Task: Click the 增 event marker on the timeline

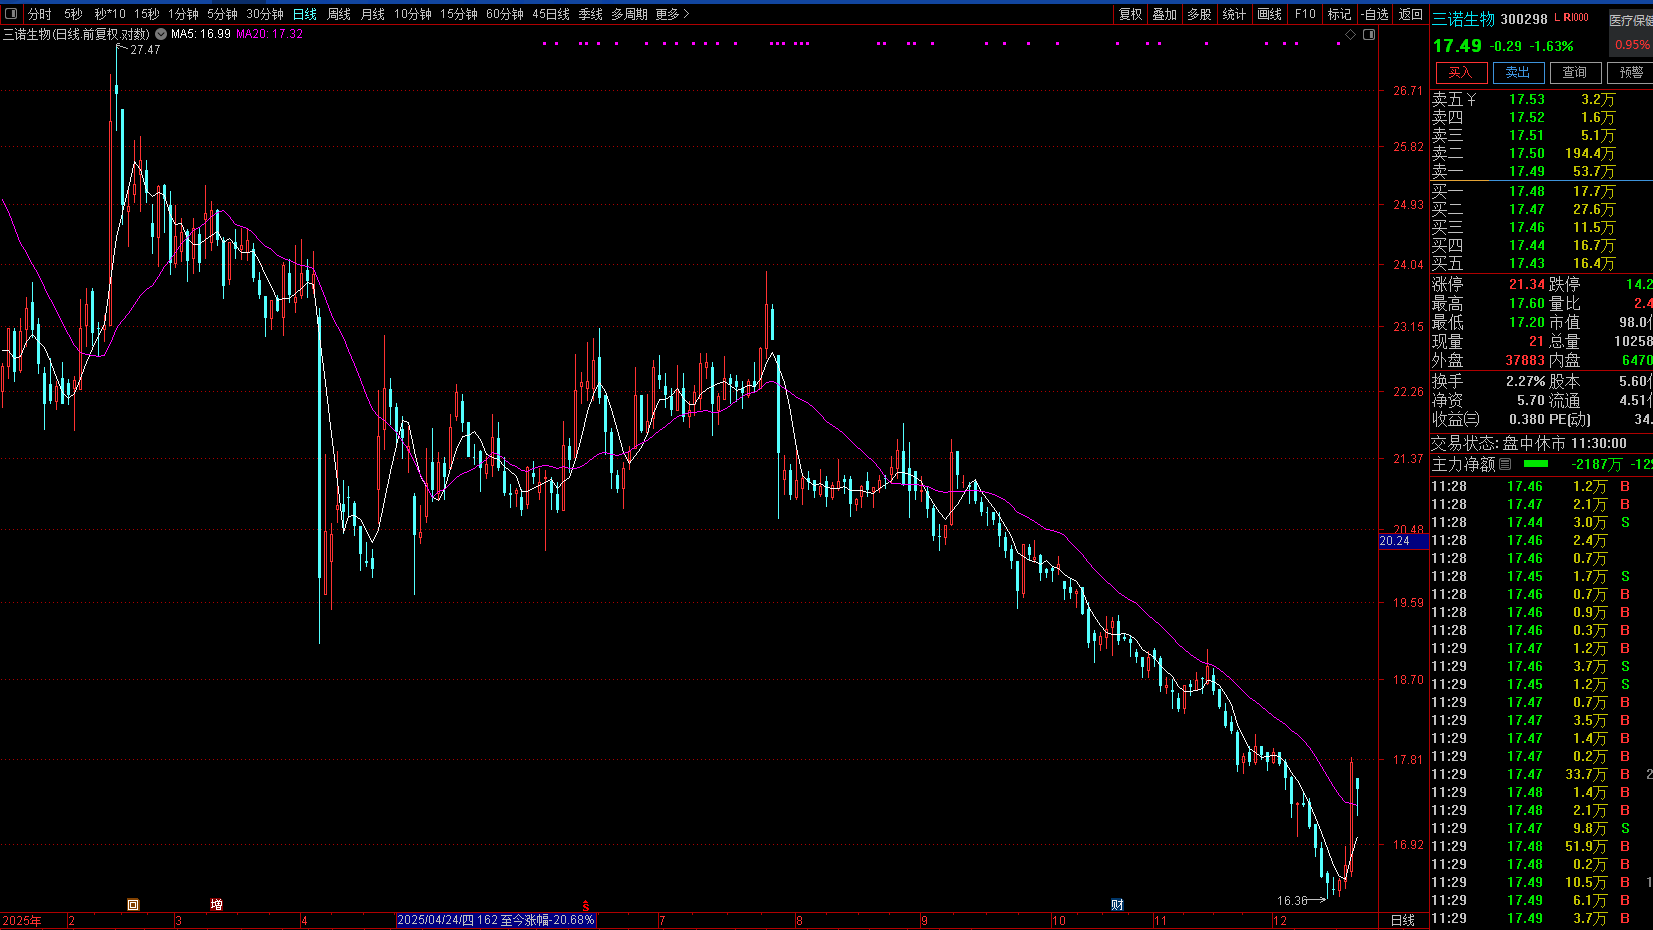Action: (x=216, y=905)
